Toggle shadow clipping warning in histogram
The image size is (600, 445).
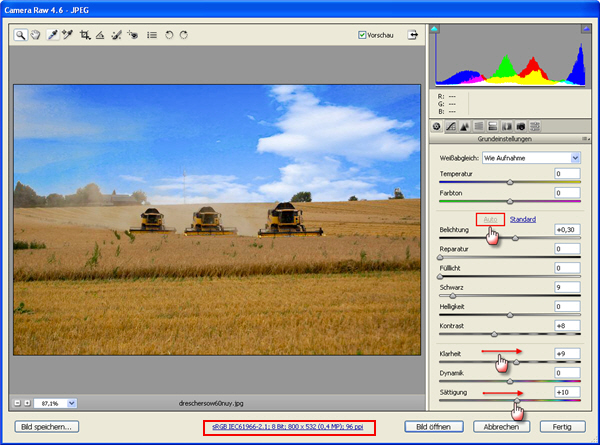tap(435, 30)
